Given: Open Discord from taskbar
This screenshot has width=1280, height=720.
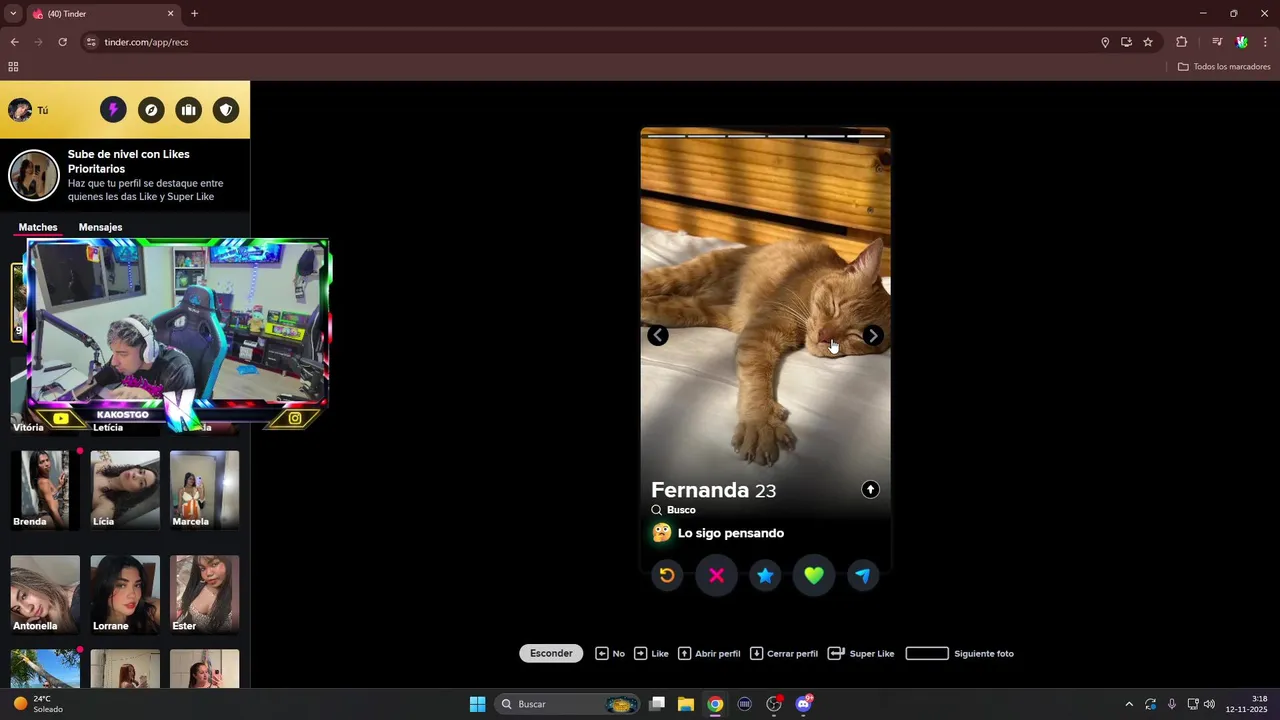Looking at the screenshot, I should [804, 704].
